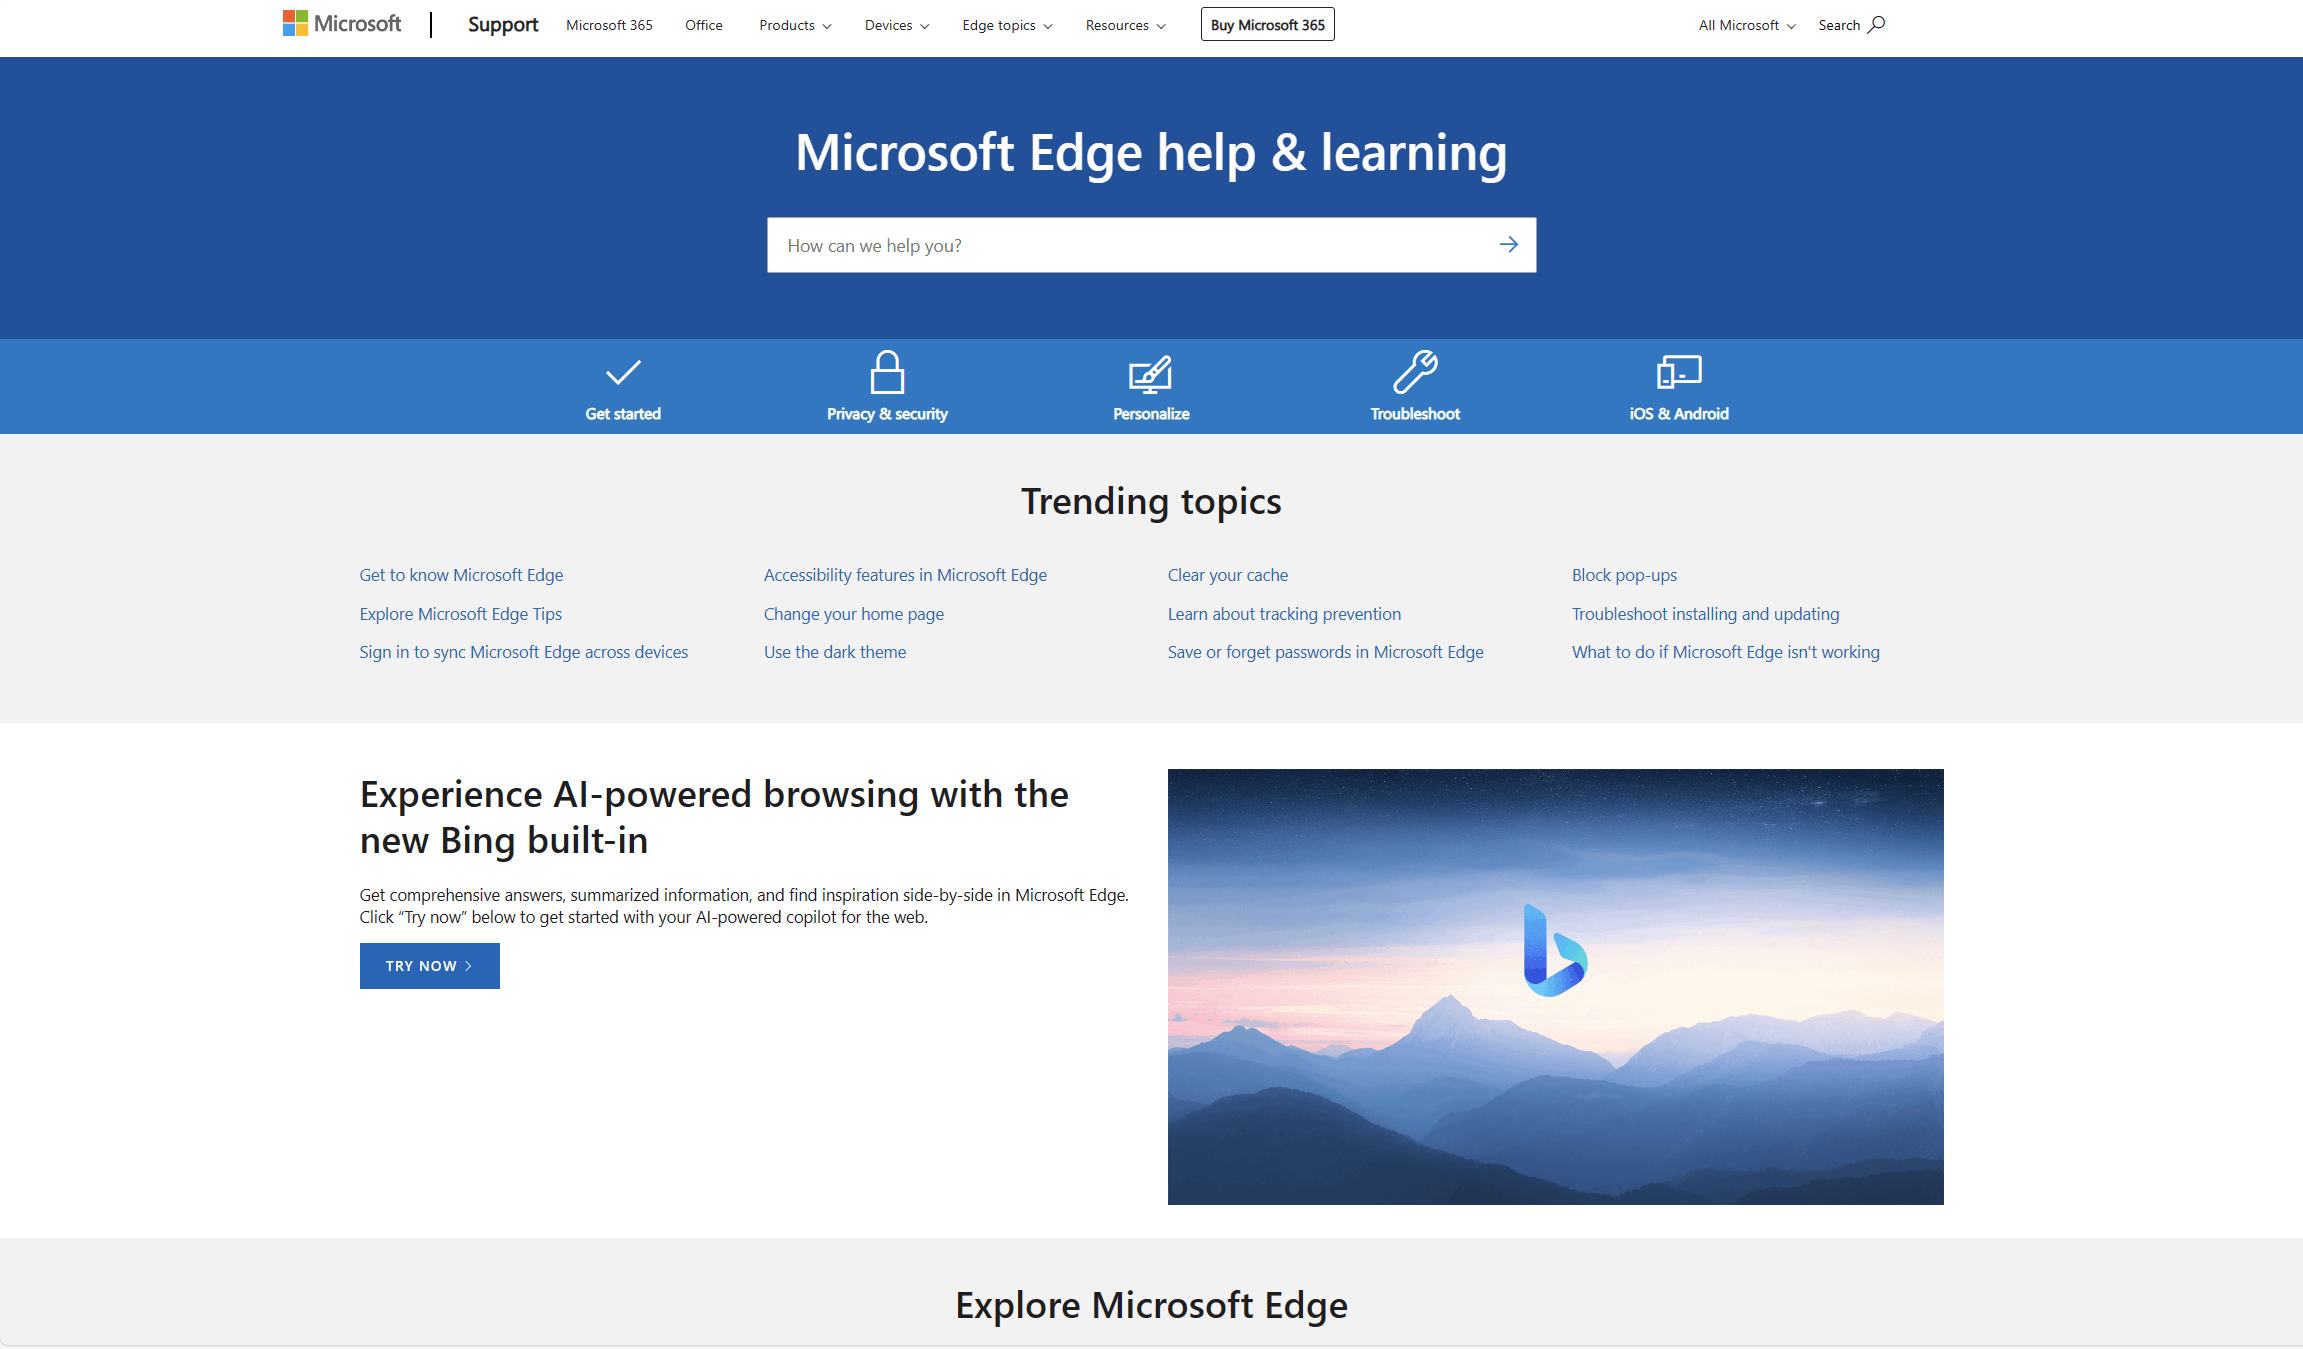Click the Microsoft Edge help & learning title
This screenshot has height=1349, width=2303.
click(1151, 153)
